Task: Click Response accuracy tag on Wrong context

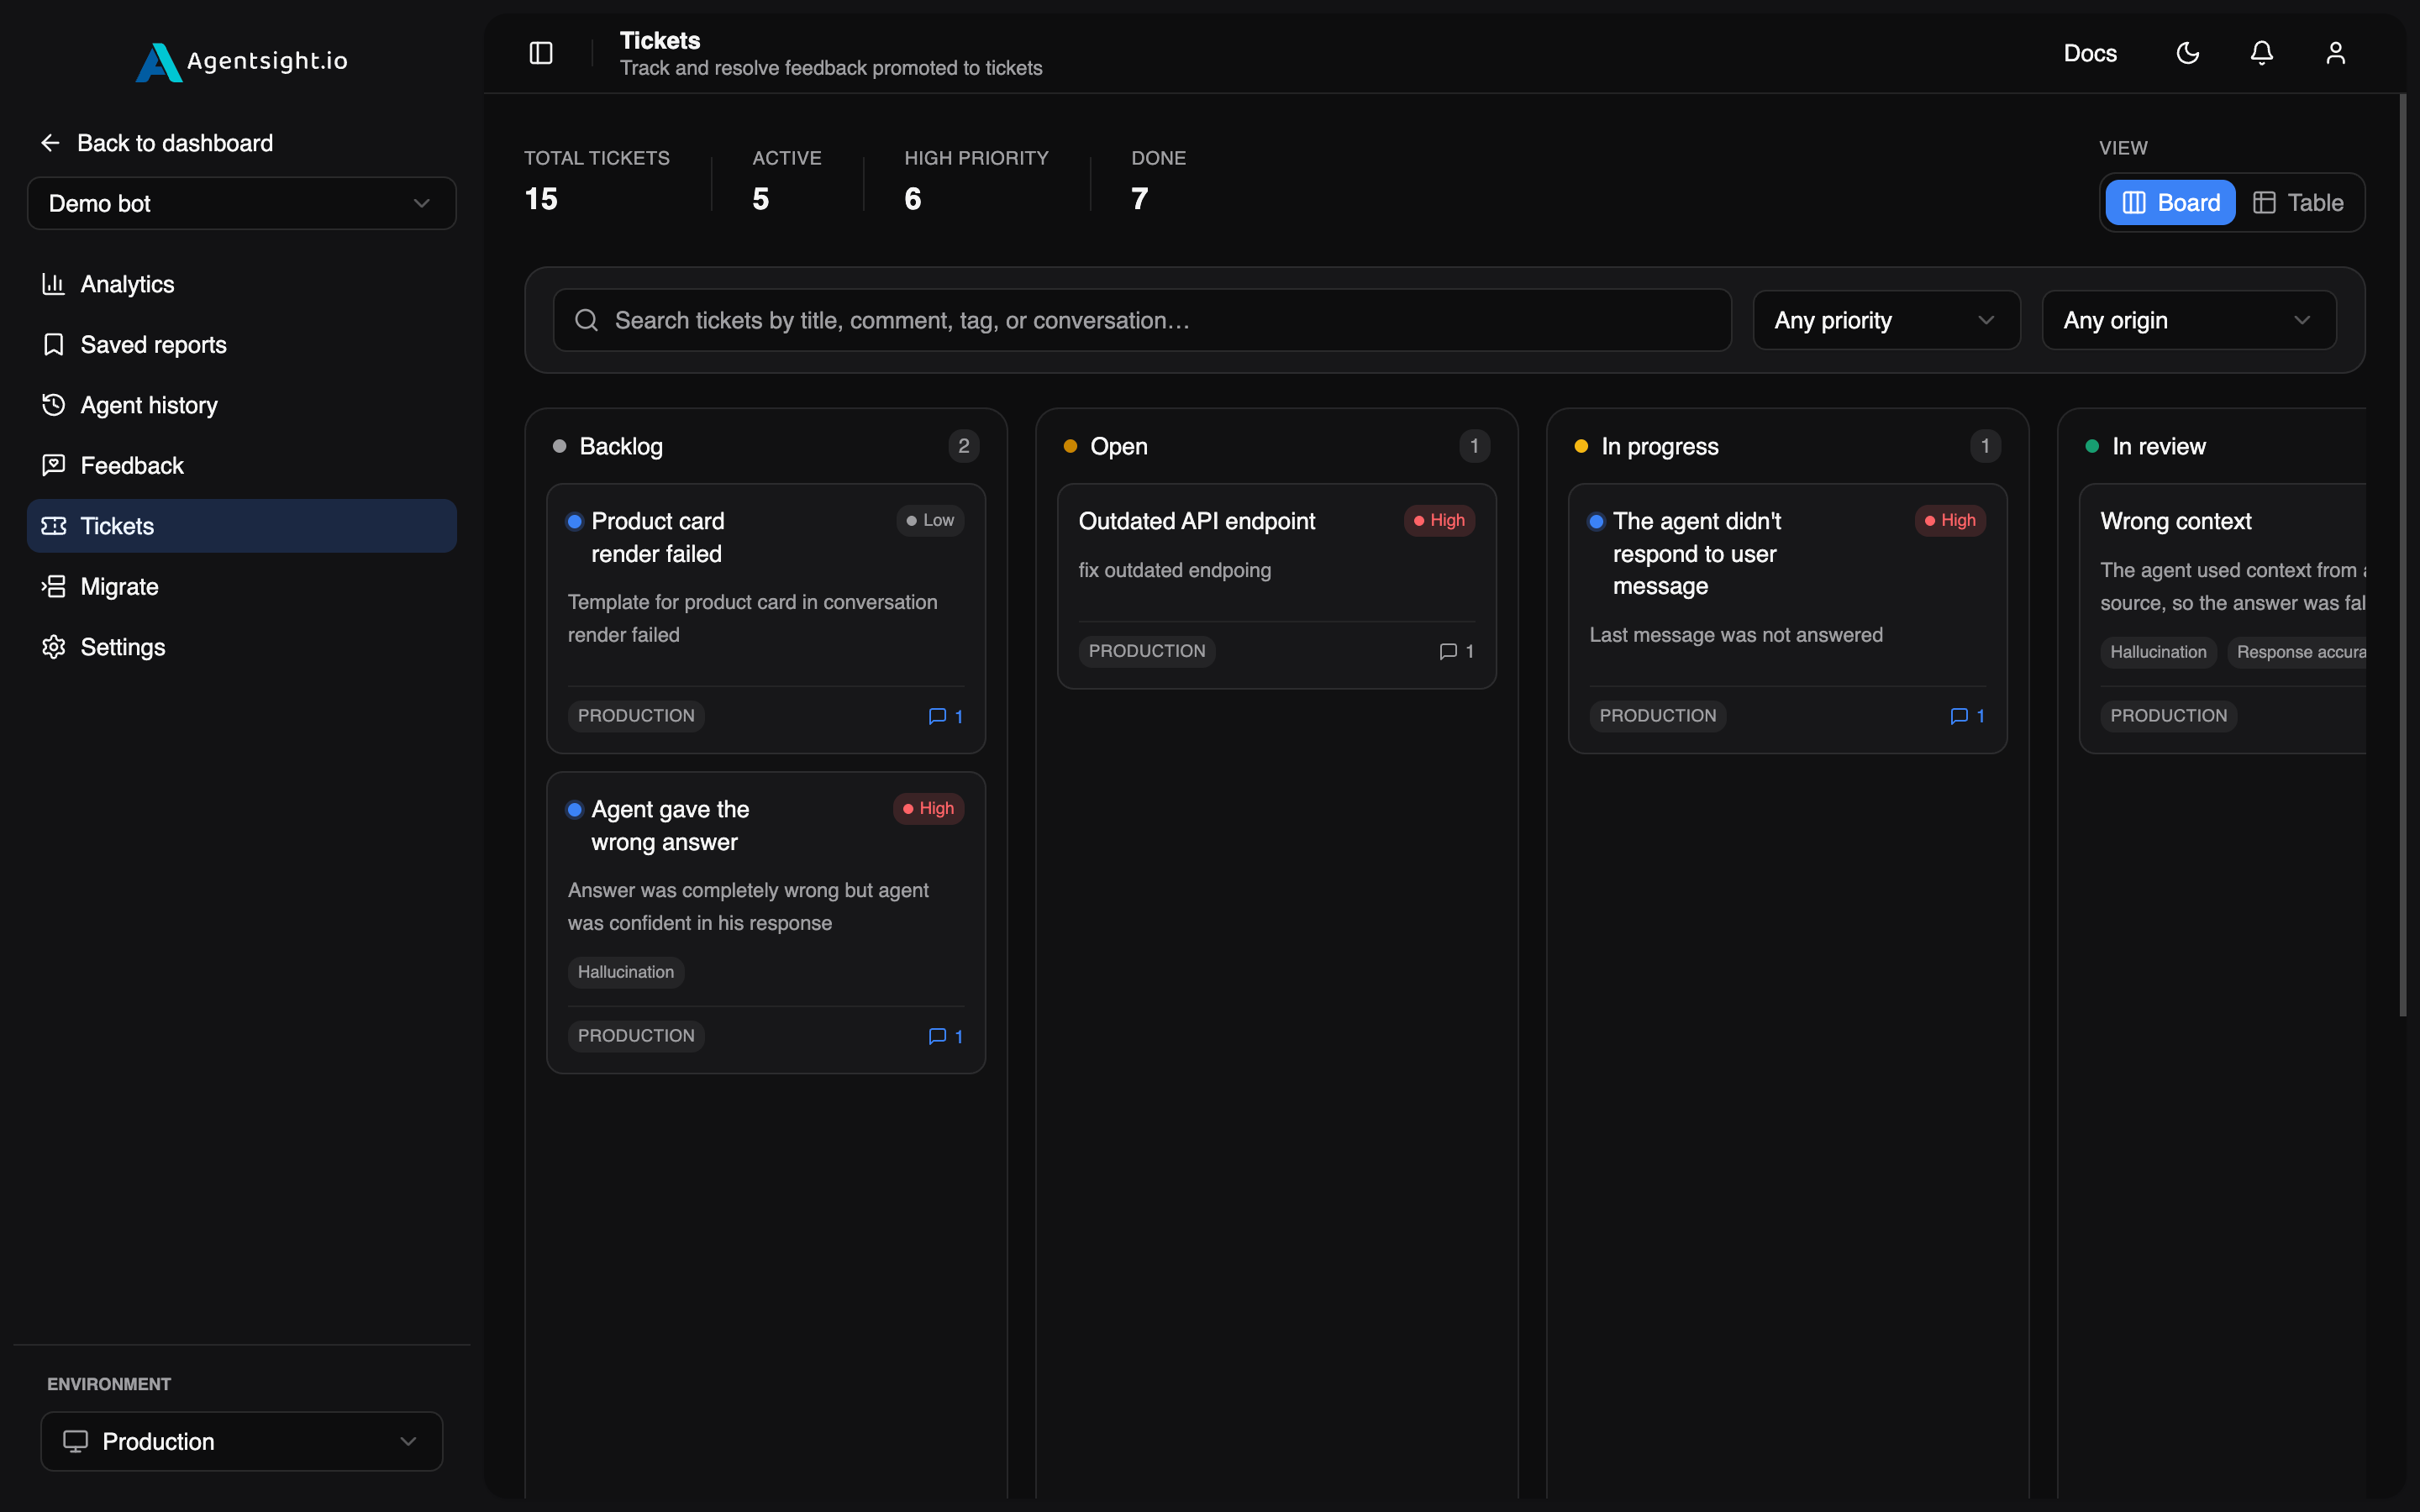Action: click(x=2297, y=652)
